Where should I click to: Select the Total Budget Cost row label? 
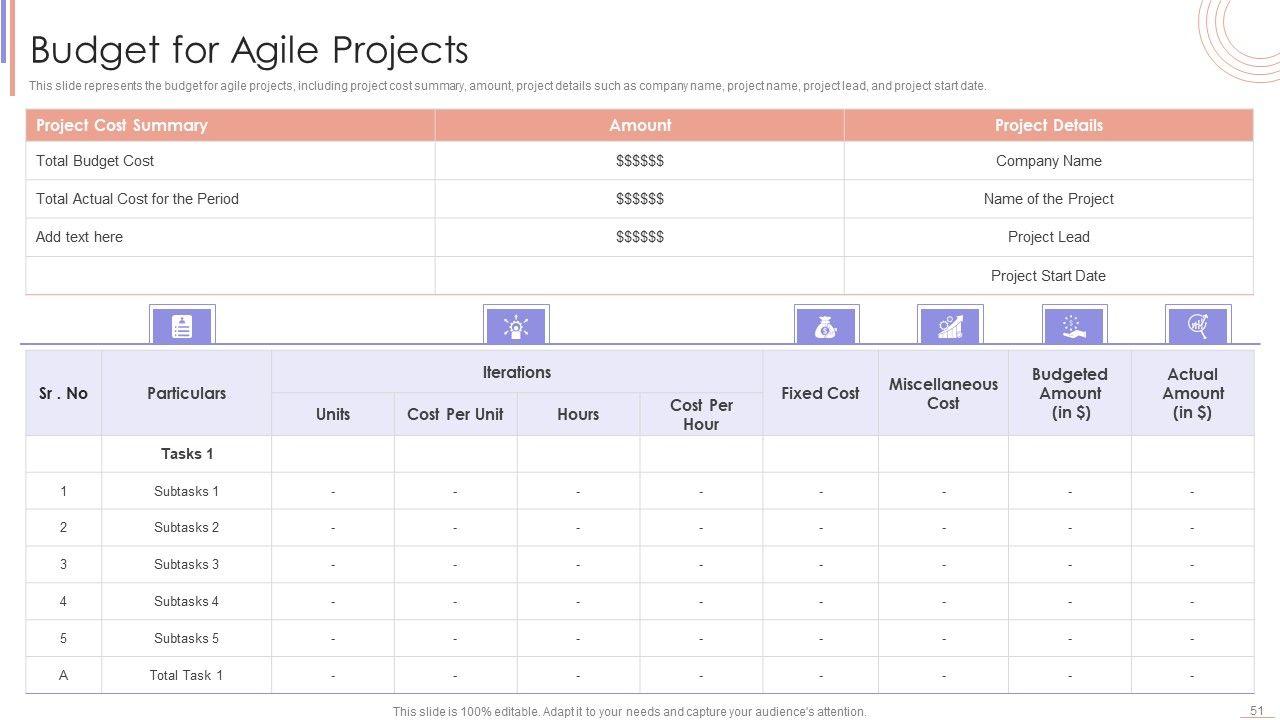95,161
